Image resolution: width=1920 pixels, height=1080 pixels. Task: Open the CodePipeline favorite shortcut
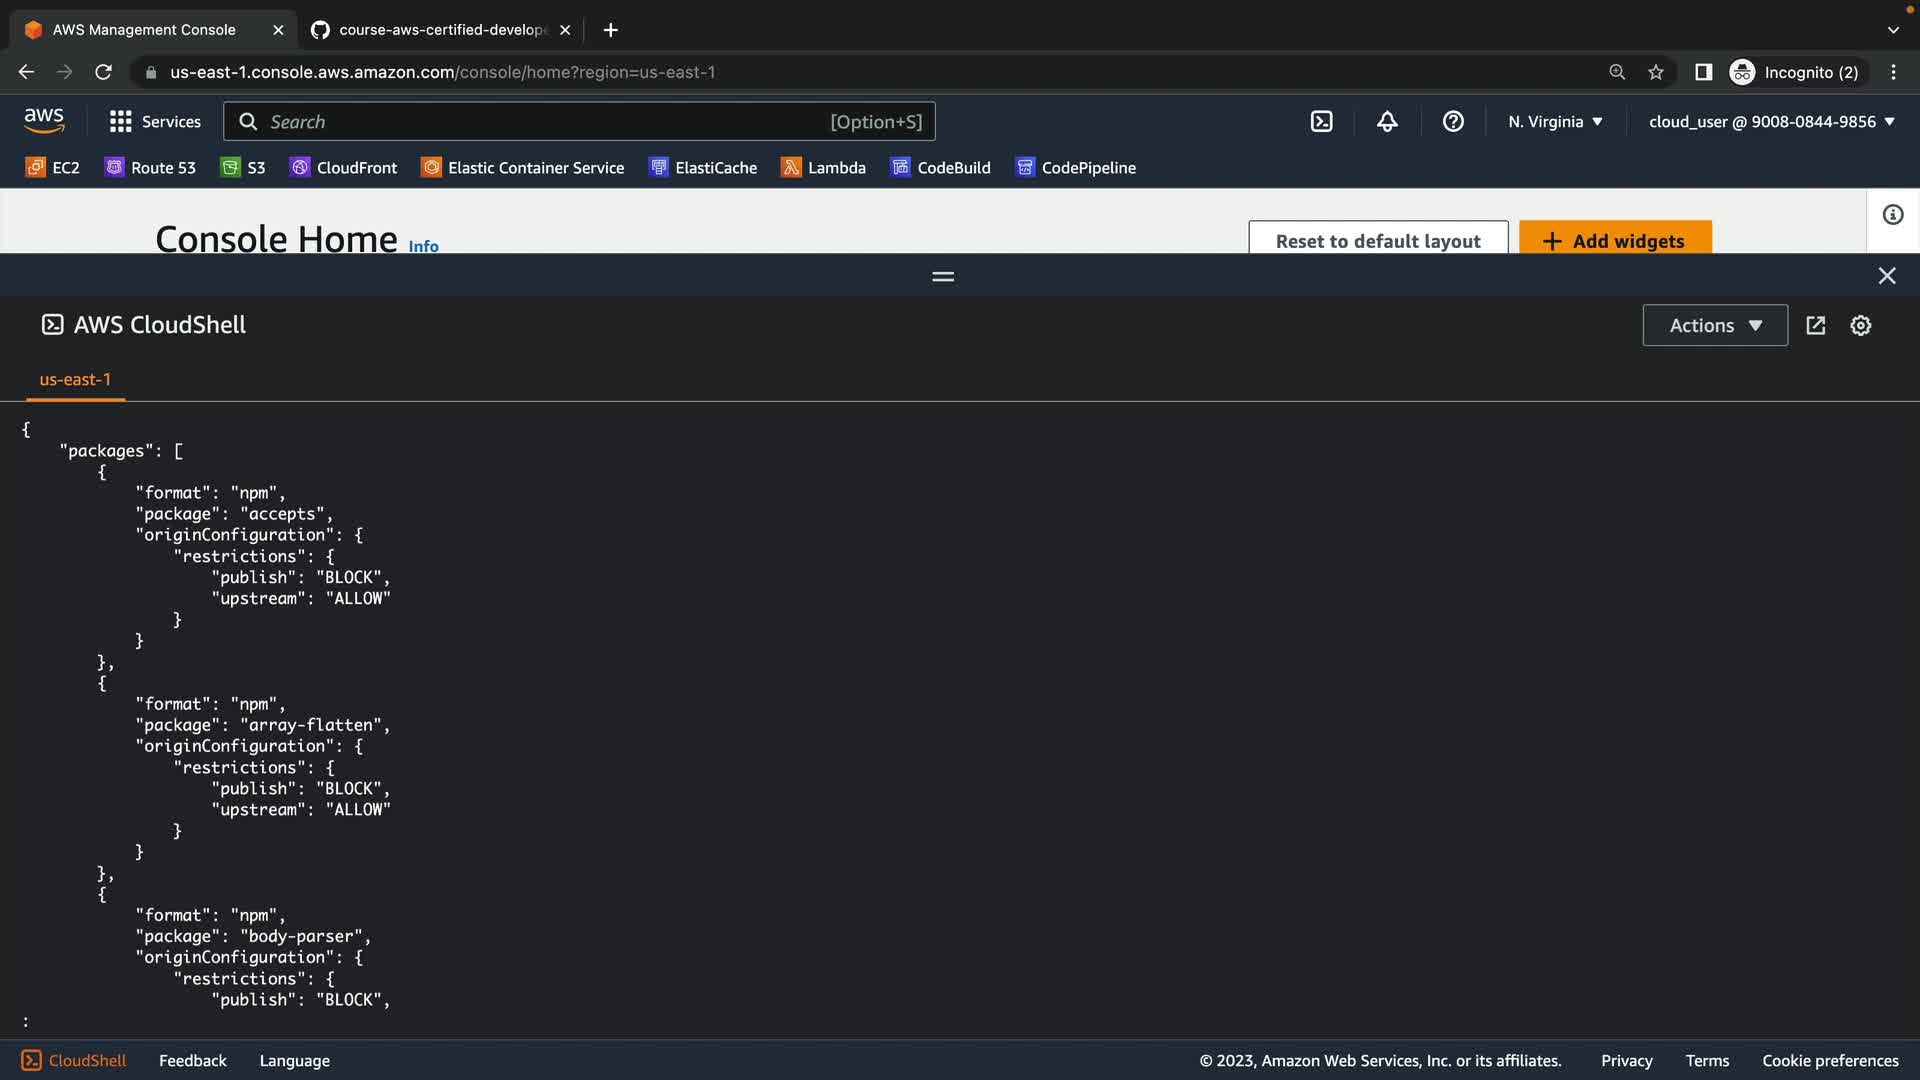(1075, 168)
